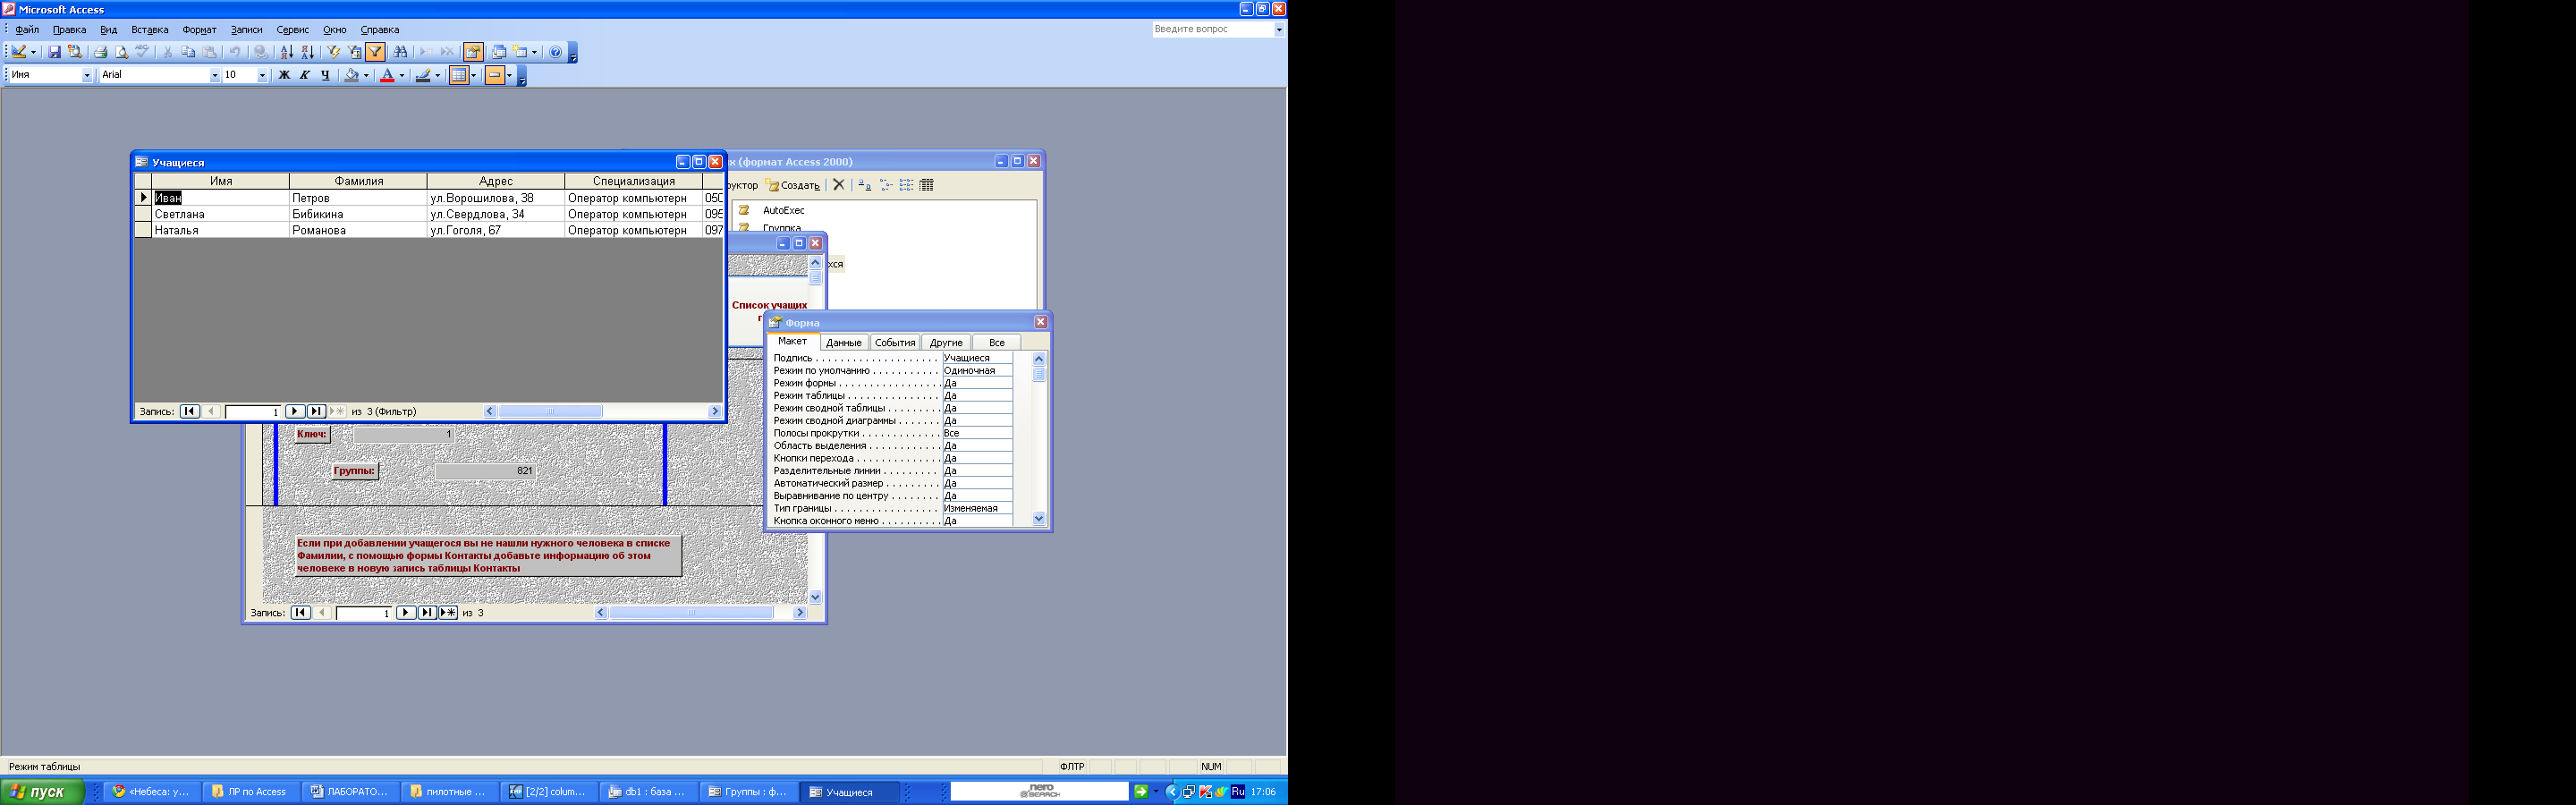Switch to 'Группы : ф...' taskbar item
This screenshot has width=2576, height=805.
[748, 792]
